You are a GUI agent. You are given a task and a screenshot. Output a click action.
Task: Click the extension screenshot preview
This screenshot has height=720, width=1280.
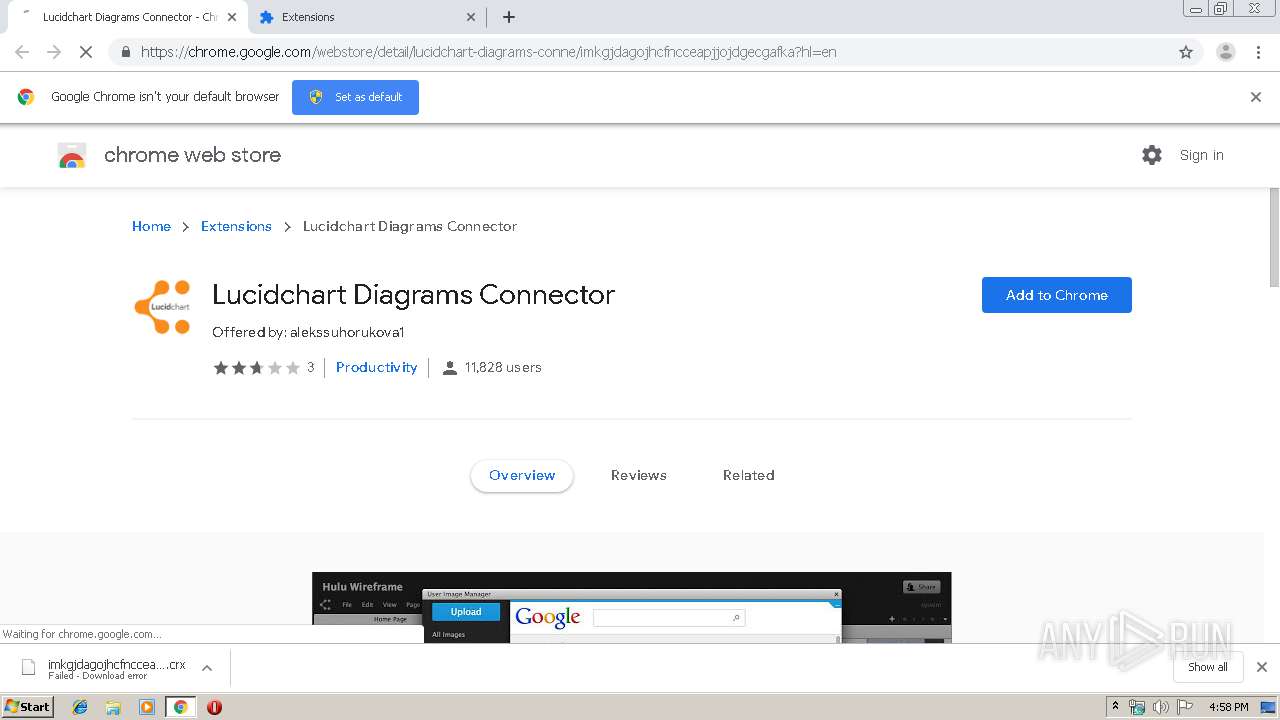[x=632, y=607]
